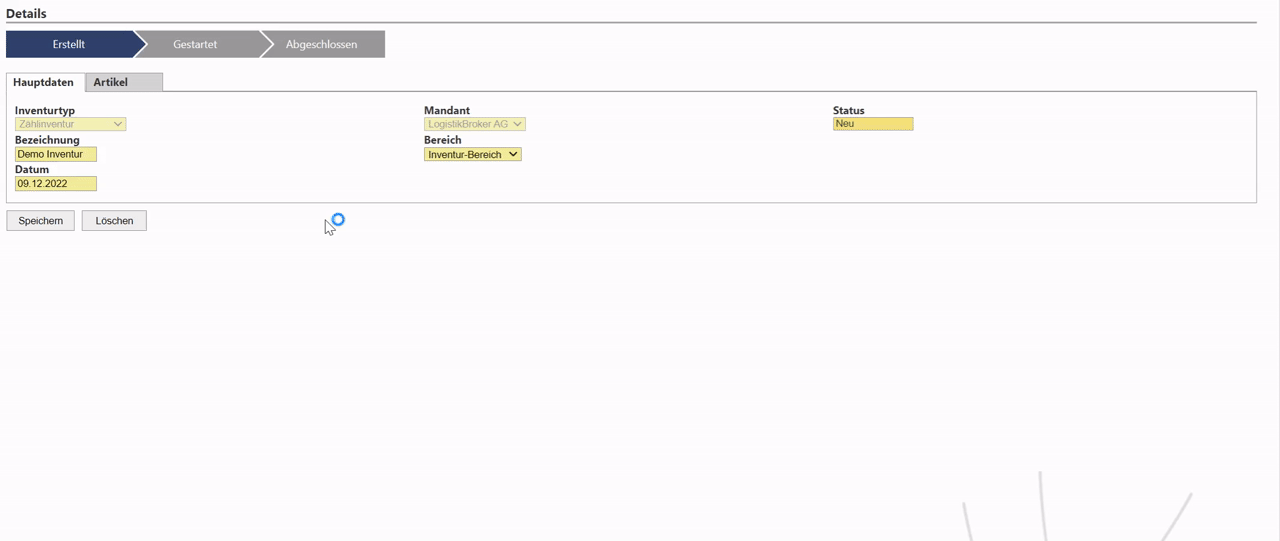Open the Inventurtyp Zählinventur dropdown

click(x=70, y=124)
